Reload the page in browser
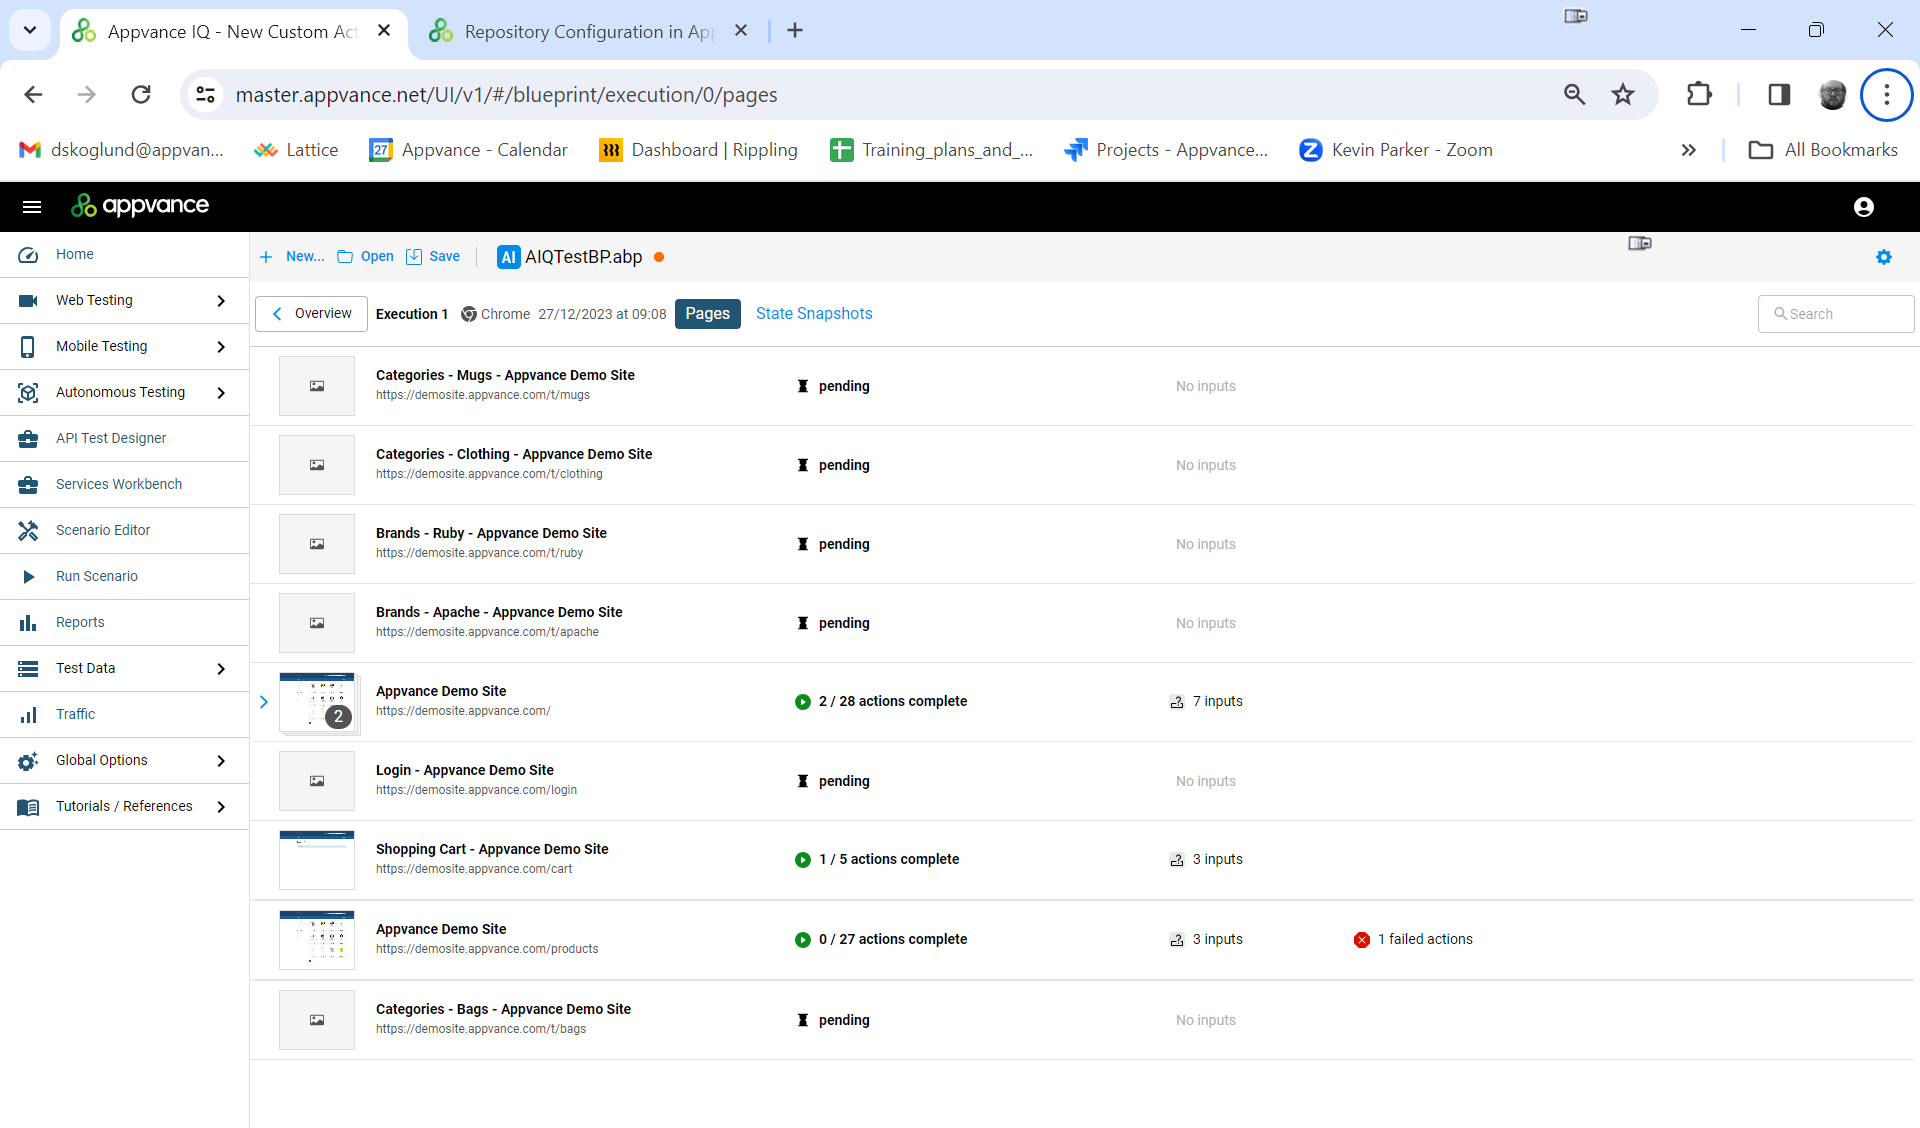Image resolution: width=1920 pixels, height=1128 pixels. [x=141, y=95]
